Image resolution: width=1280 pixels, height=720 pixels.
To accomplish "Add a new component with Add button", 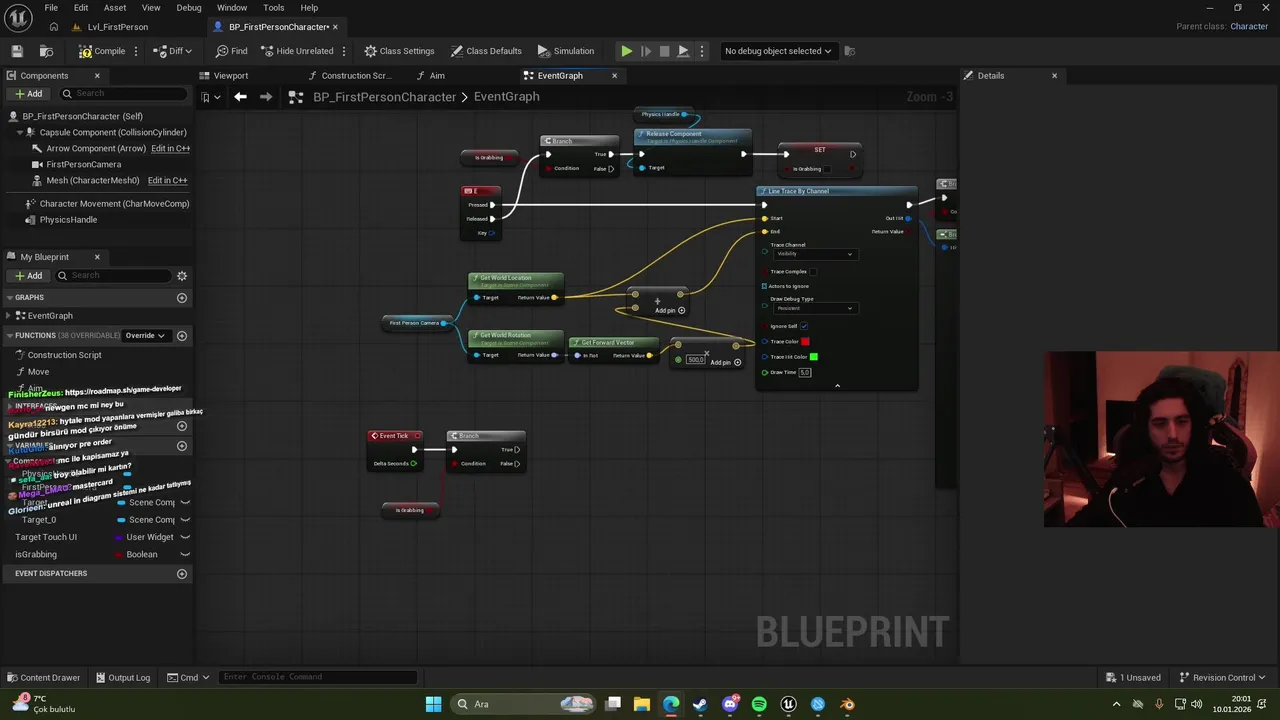I will coord(28,94).
